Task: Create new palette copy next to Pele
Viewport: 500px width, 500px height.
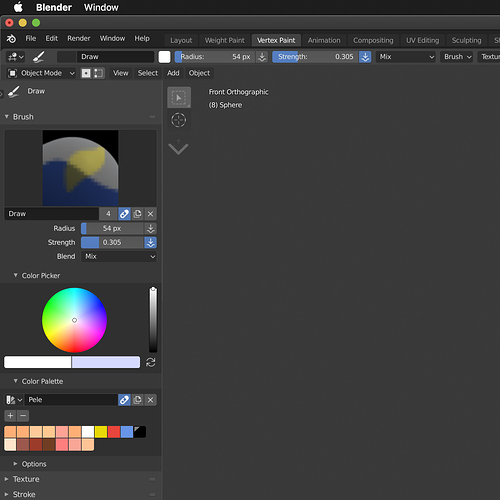Action: click(x=137, y=400)
